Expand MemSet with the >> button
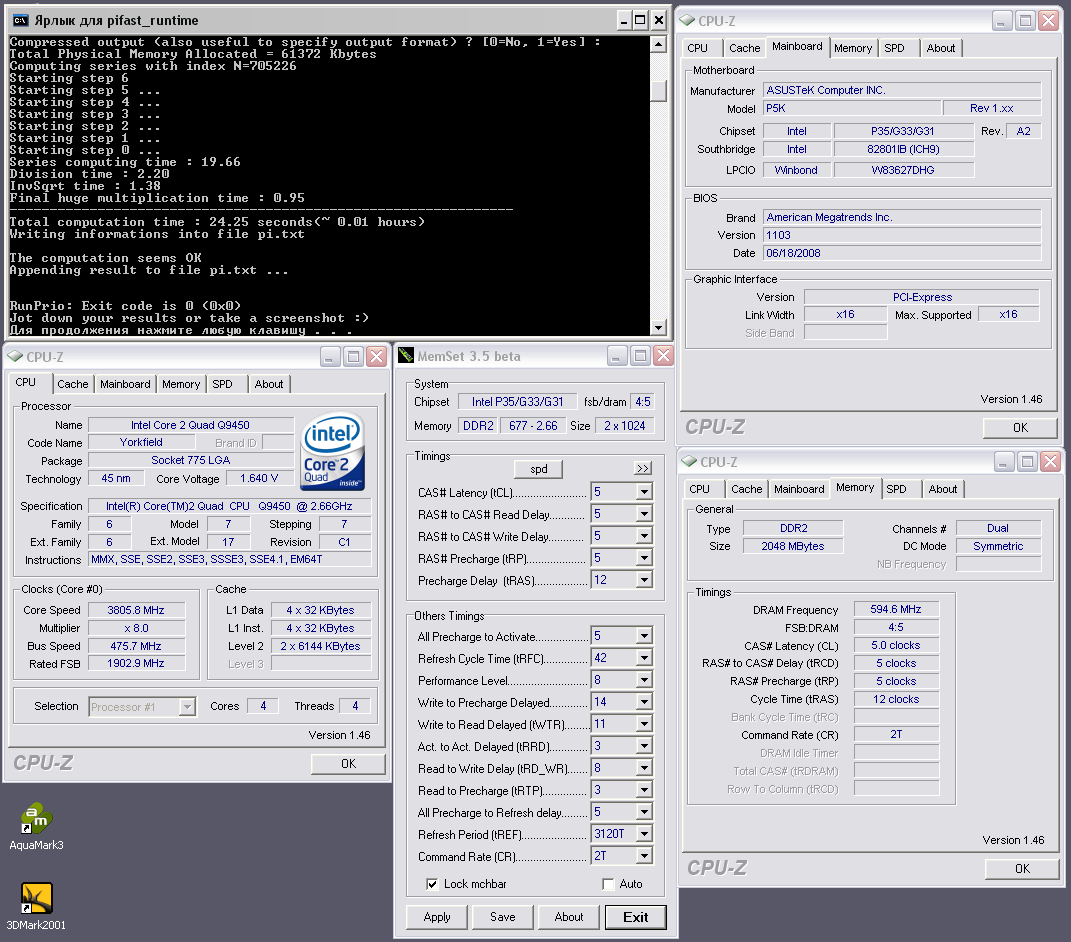Viewport: 1071px width, 942px height. (643, 469)
